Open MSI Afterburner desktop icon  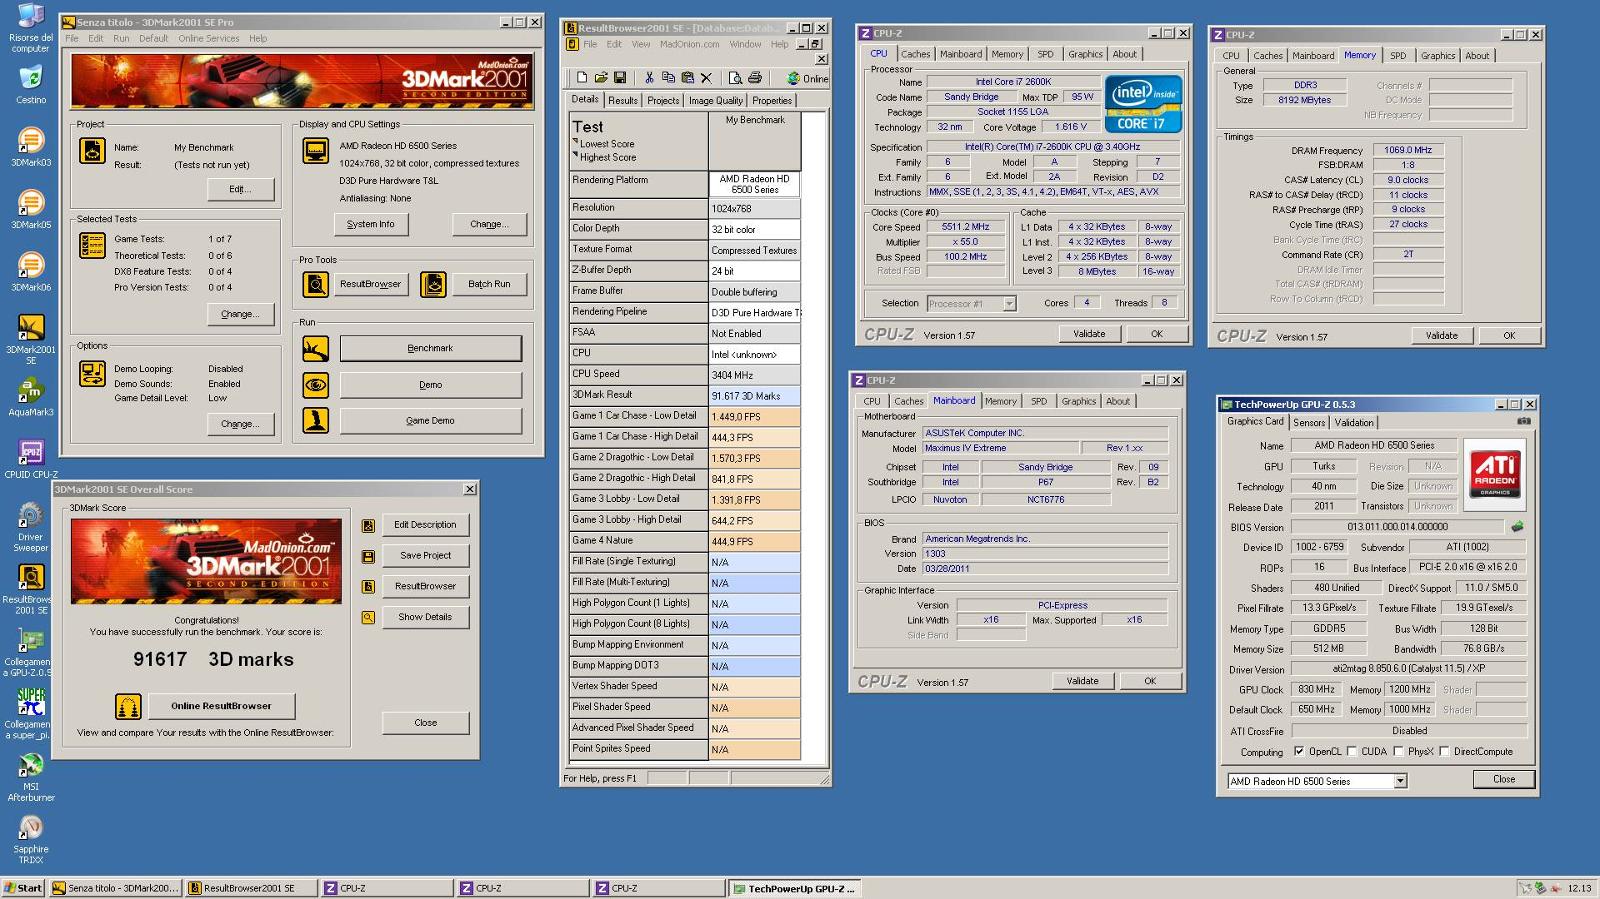click(31, 777)
